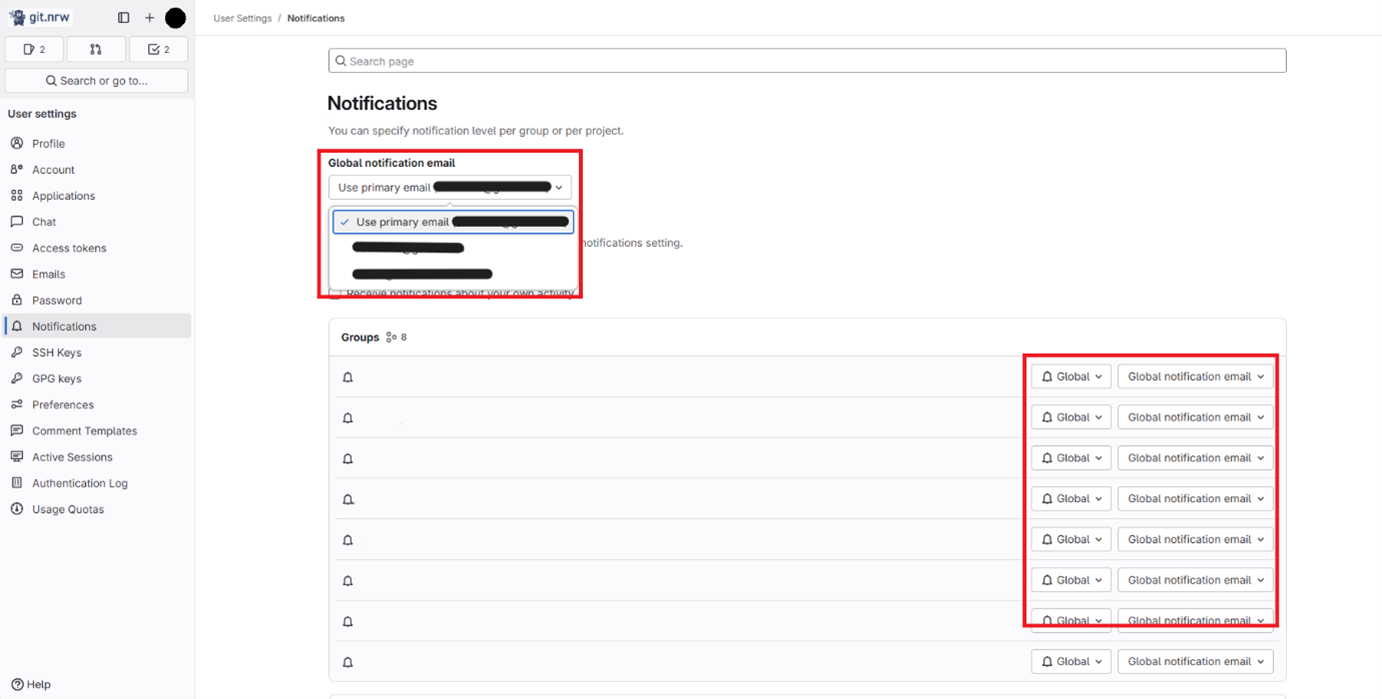Click the bell icon on the first group row
The image size is (1382, 699).
click(347, 377)
